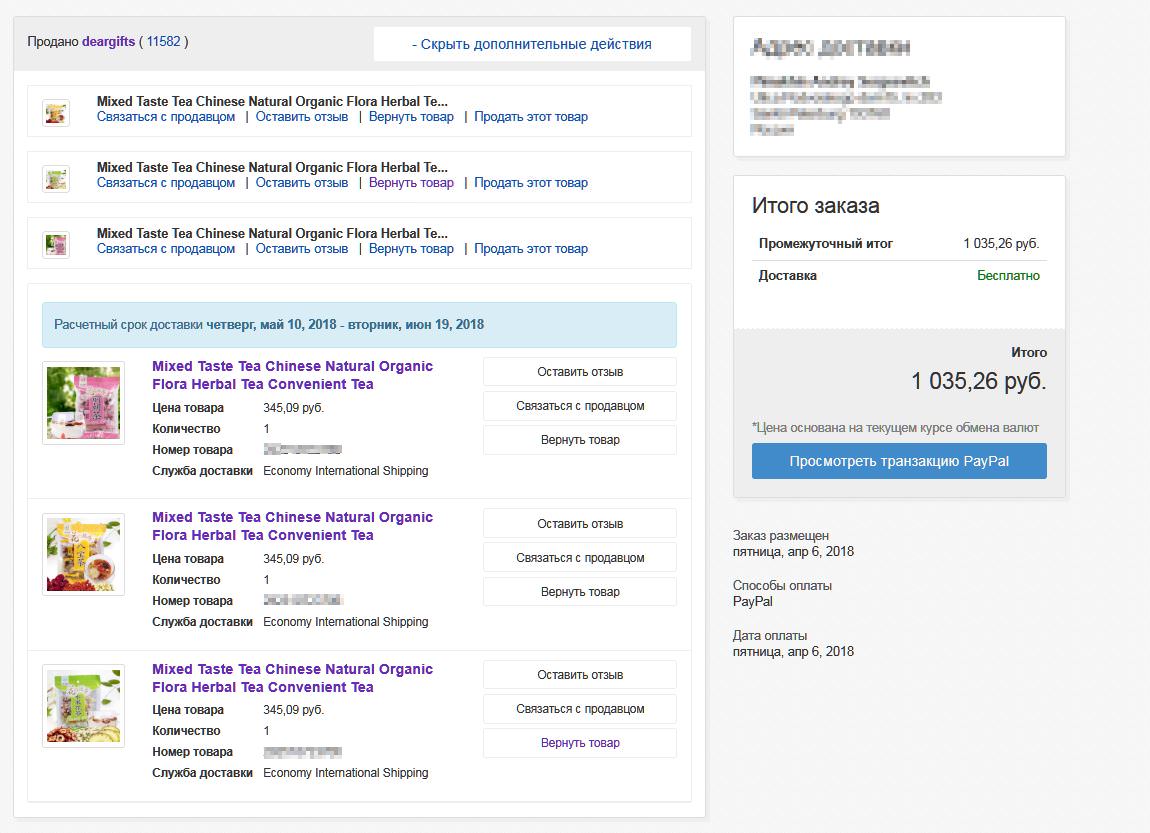Click "Оставить отзыв" button for the pink tea item

pyautogui.click(x=580, y=372)
